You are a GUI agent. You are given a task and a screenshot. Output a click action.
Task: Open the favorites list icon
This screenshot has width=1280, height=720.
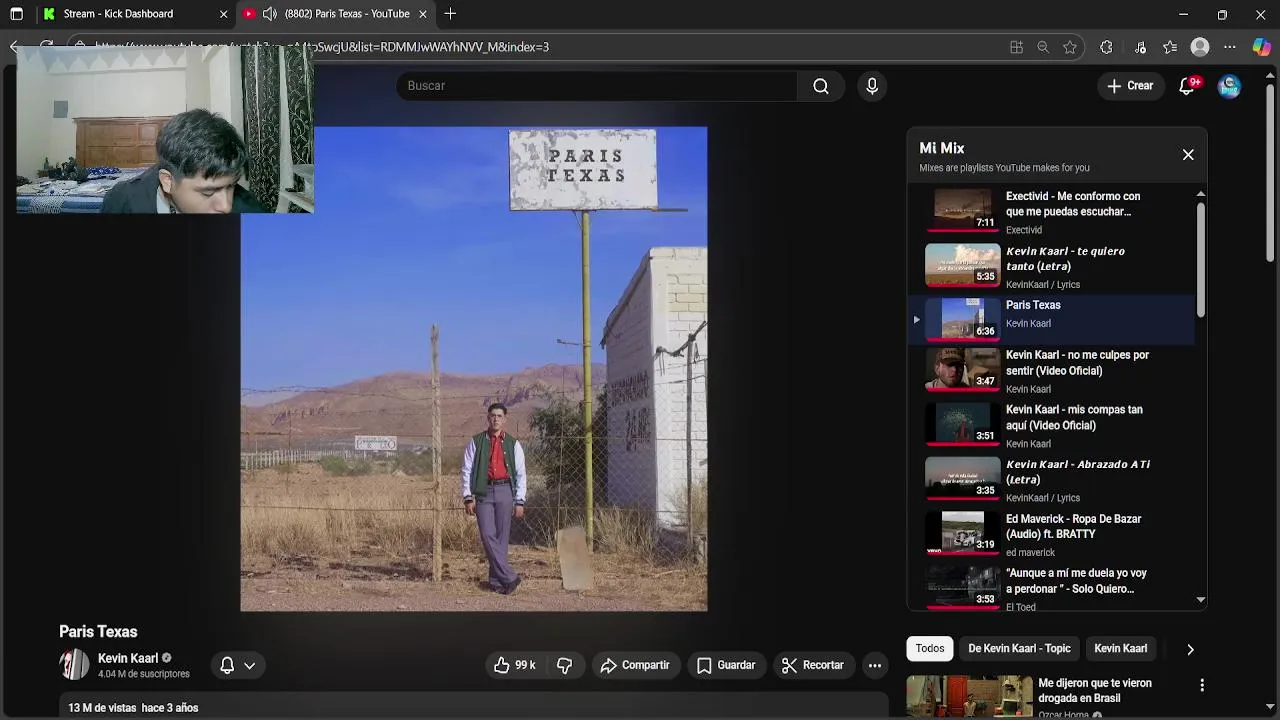click(1170, 47)
